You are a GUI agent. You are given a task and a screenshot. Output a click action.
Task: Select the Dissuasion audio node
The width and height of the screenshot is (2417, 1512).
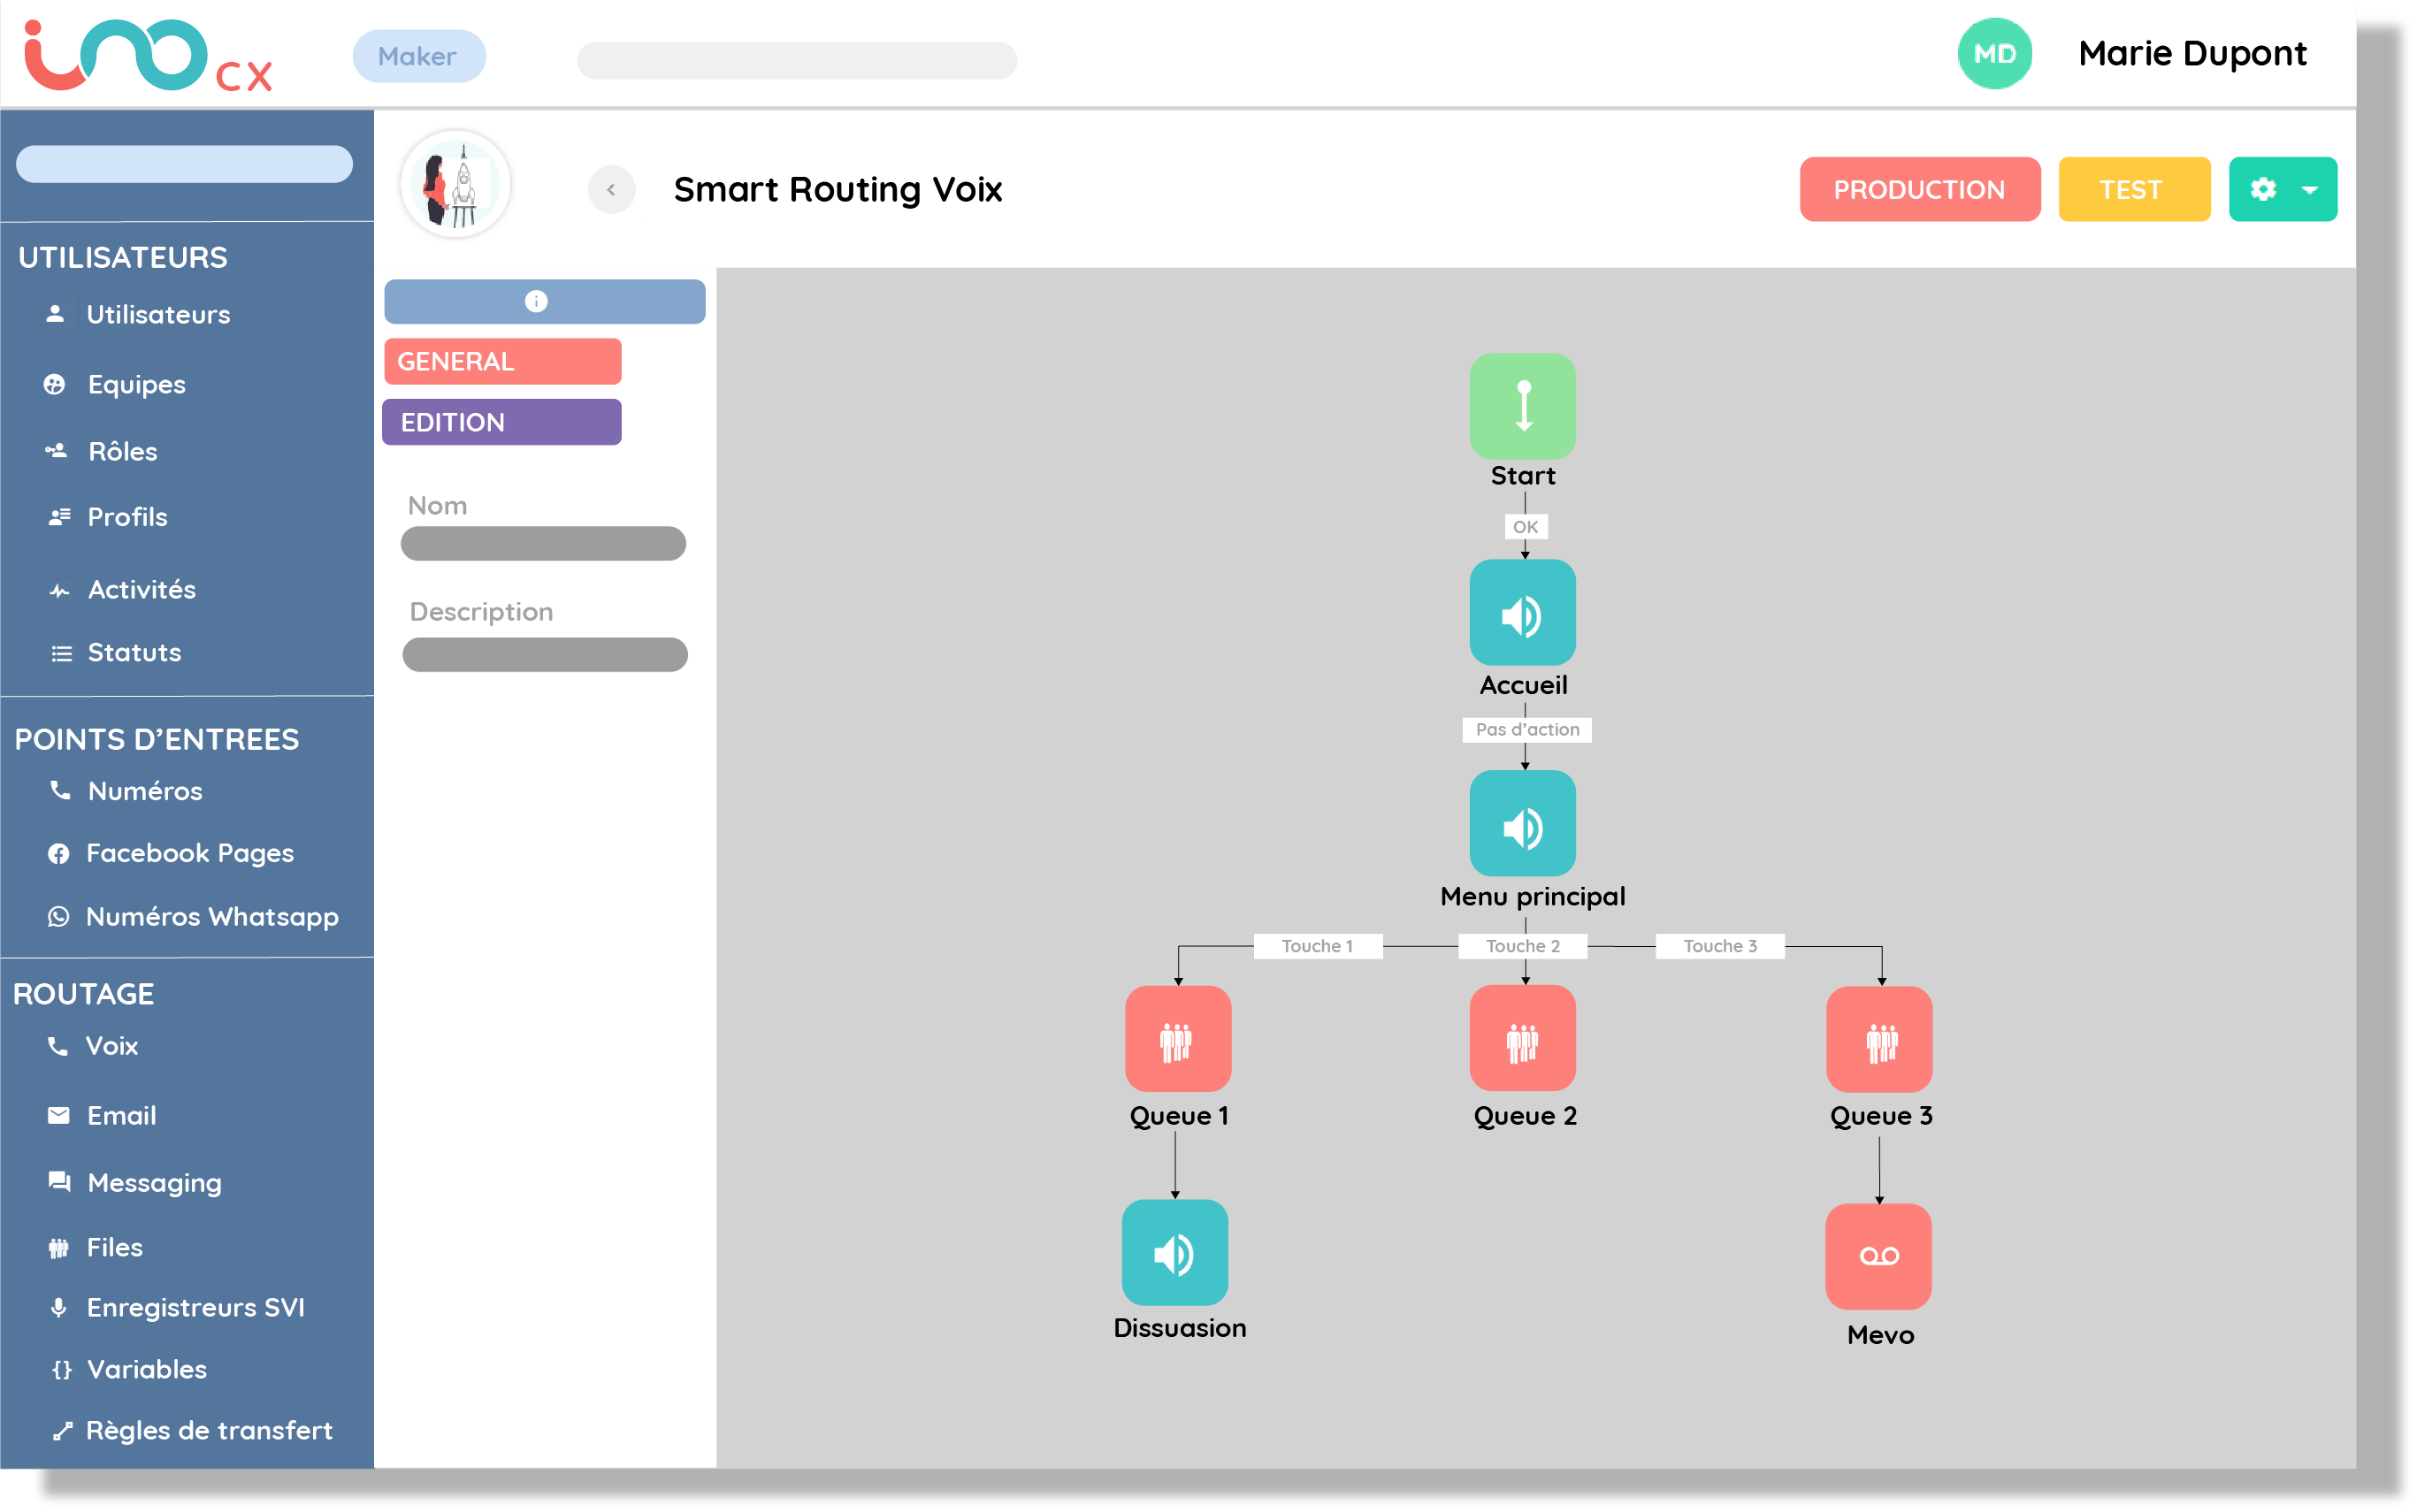(x=1175, y=1252)
